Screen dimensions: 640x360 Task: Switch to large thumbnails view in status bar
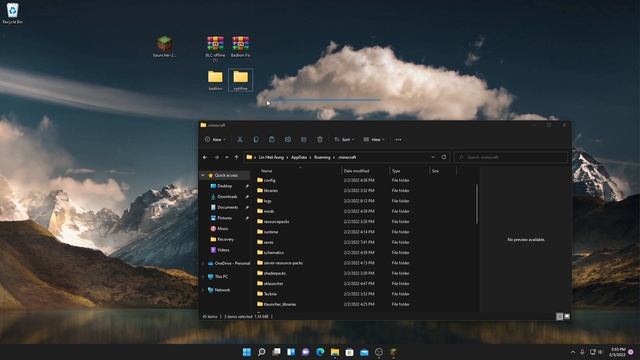pos(567,316)
